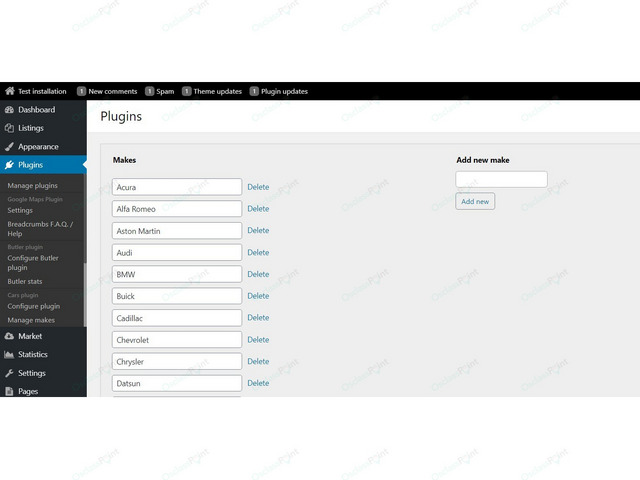
Task: Open Configure Butler plugin submenu
Action: point(33,263)
